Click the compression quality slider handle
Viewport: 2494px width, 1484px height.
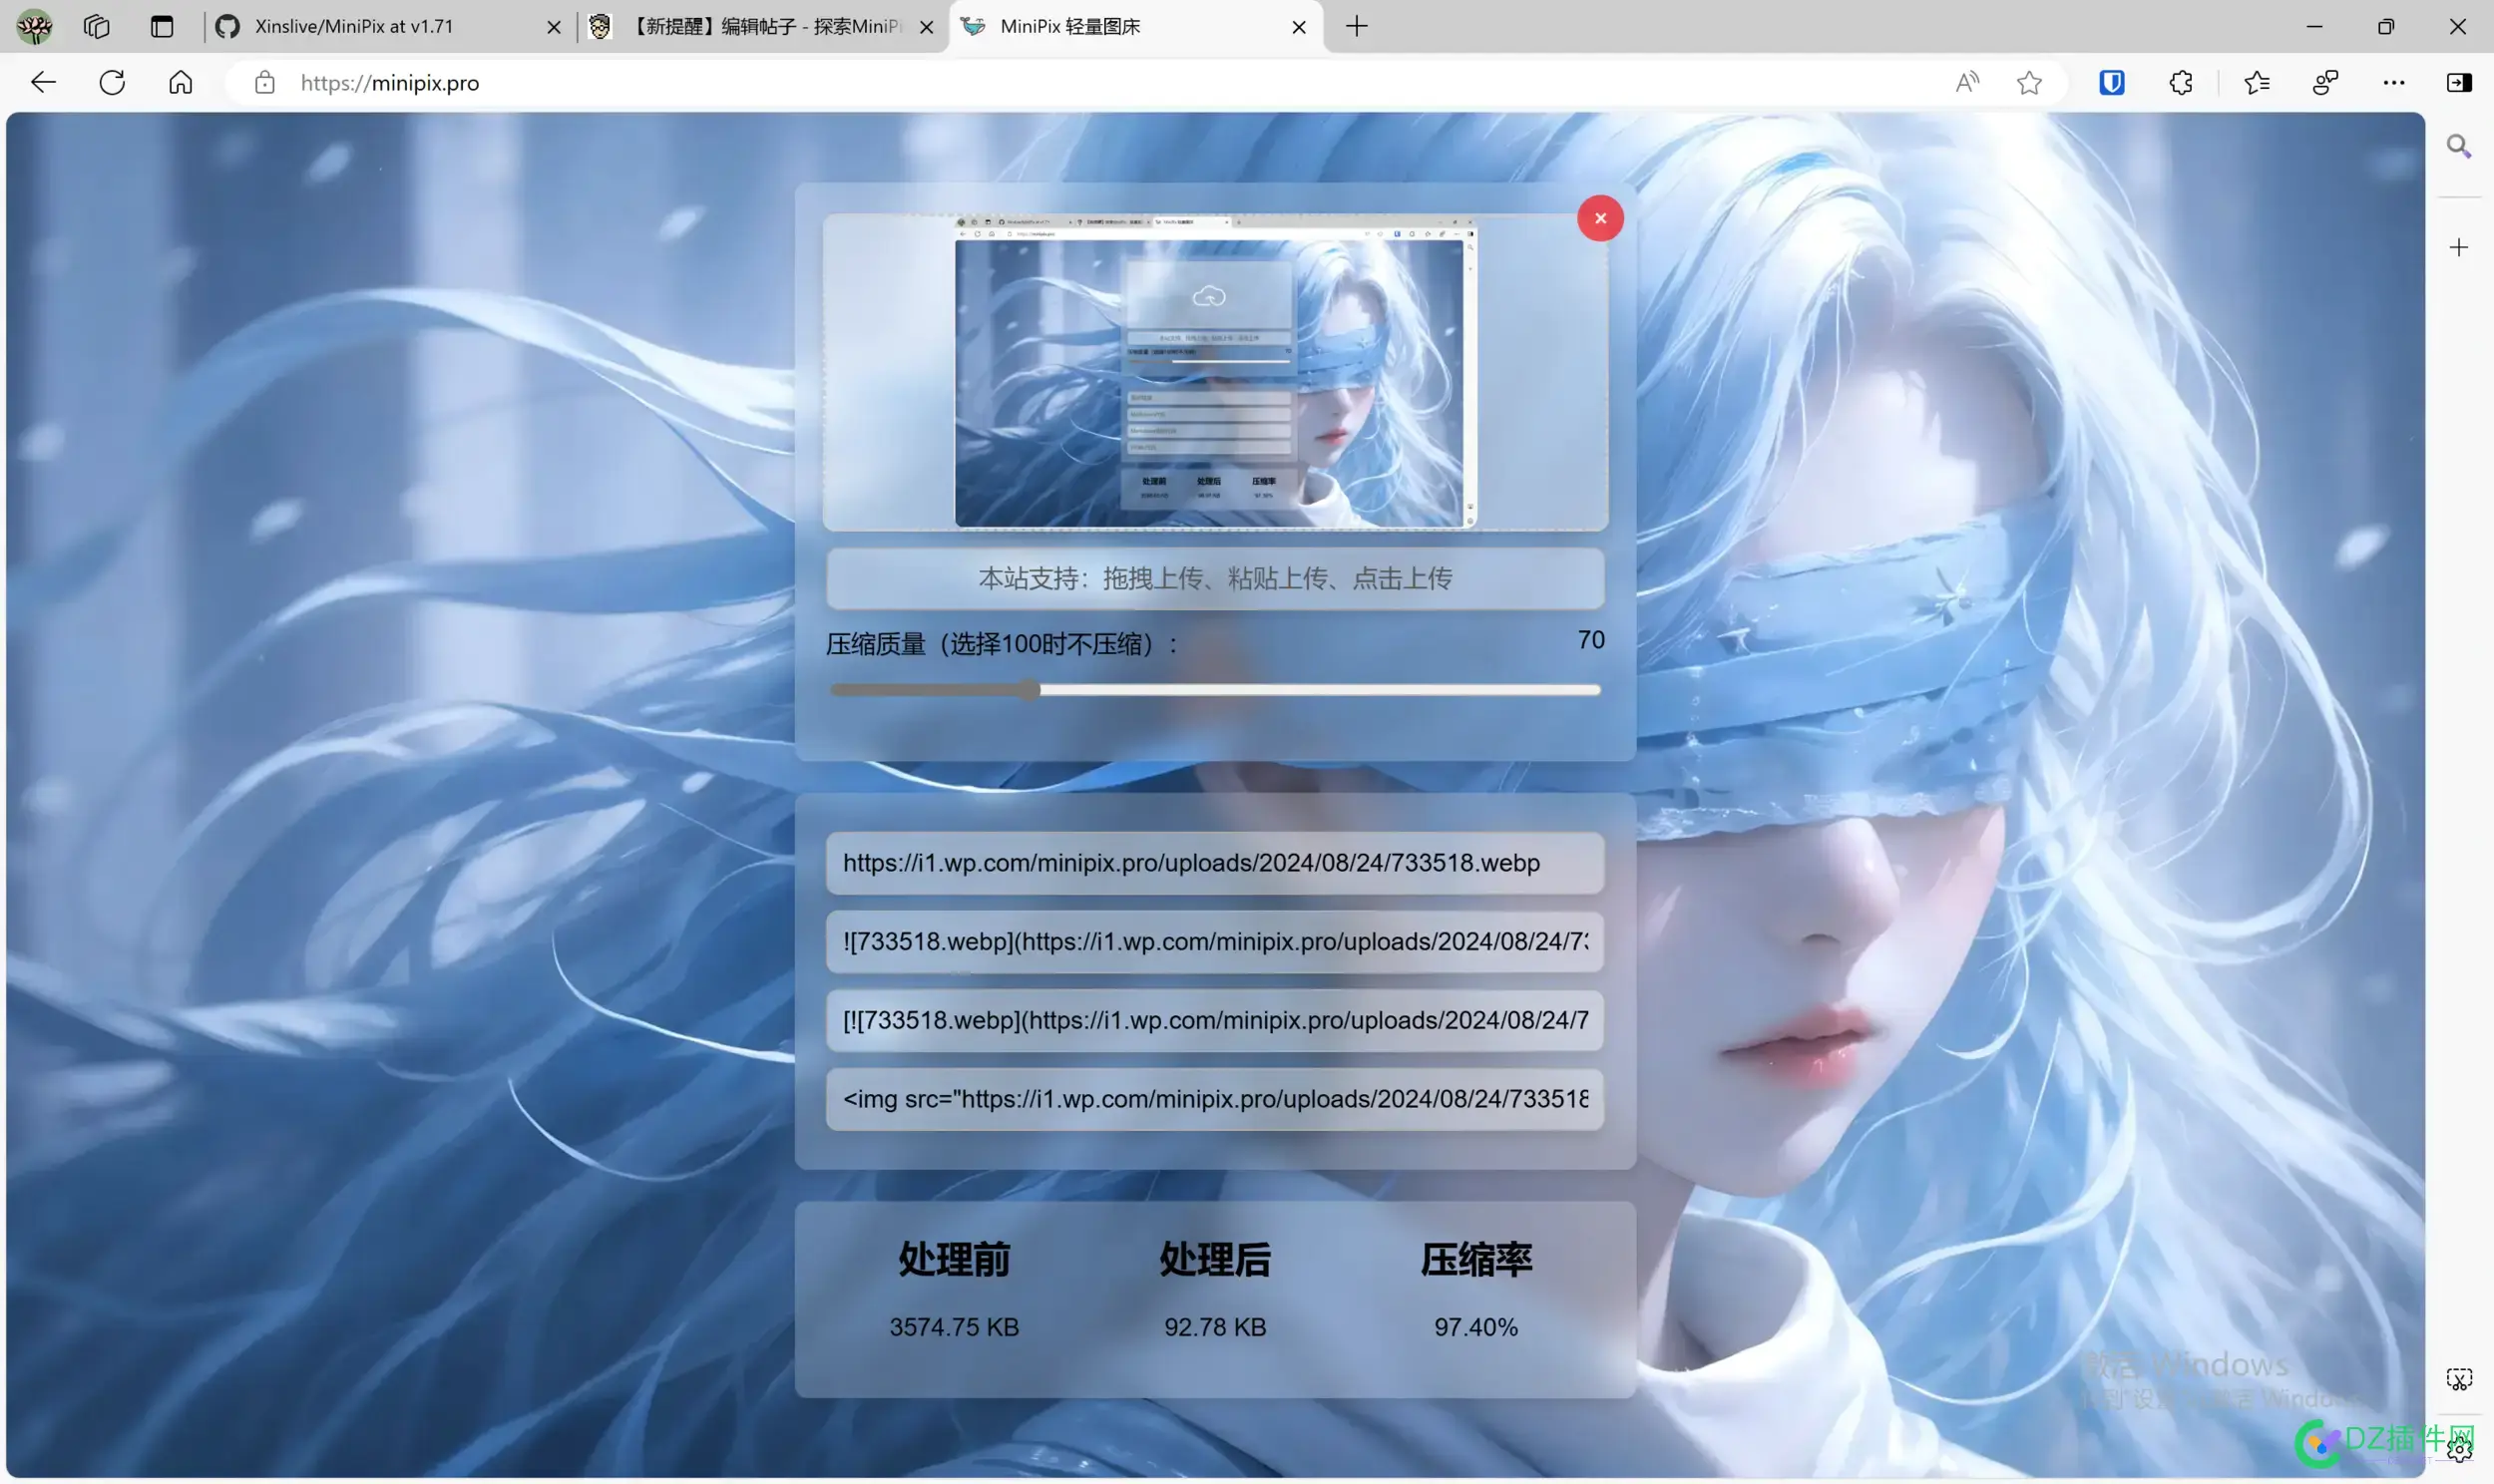tap(1029, 690)
